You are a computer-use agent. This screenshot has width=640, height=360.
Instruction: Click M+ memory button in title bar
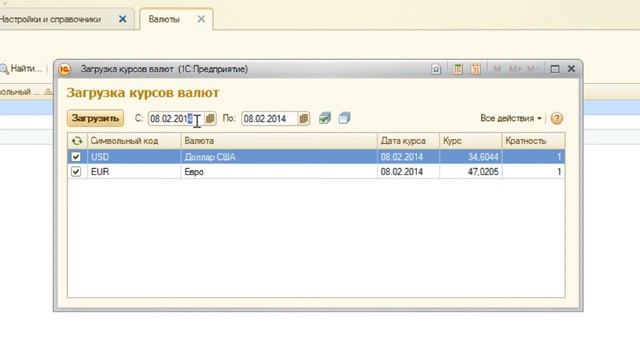[x=515, y=69]
